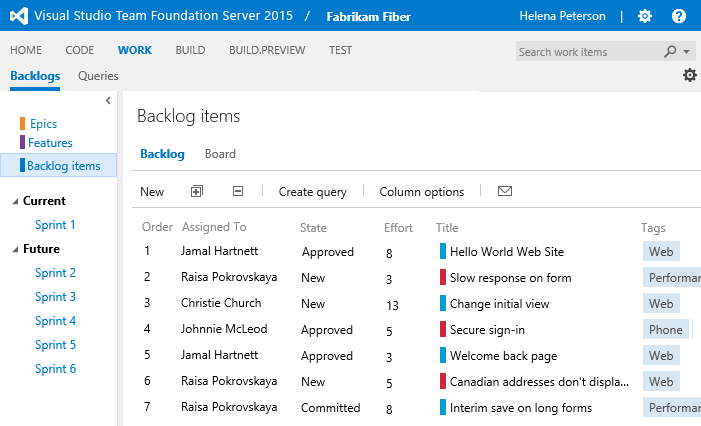Switch to the Queries tab

(x=98, y=76)
